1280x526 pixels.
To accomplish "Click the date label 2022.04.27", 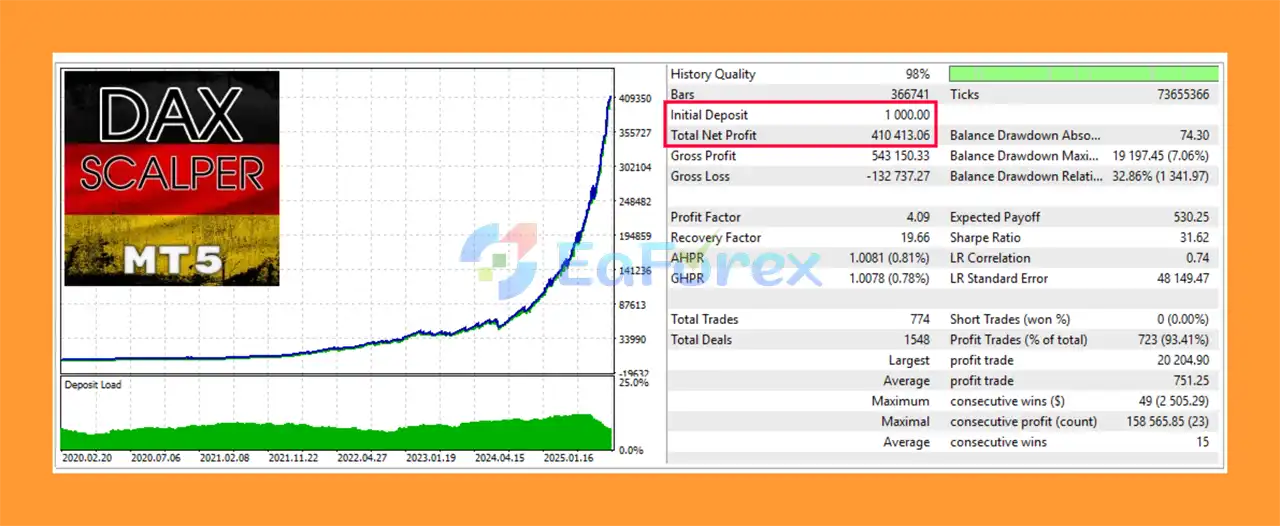I will (362, 459).
